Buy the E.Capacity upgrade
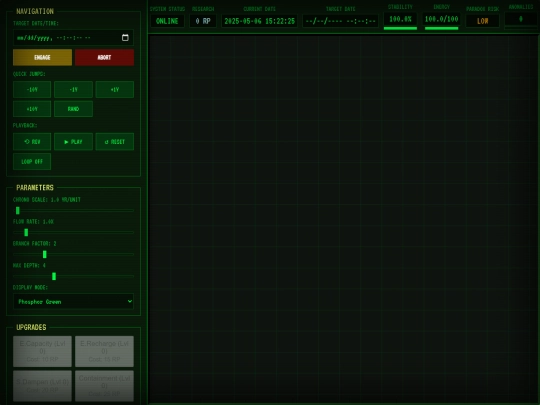This screenshot has width=540, height=405. [x=42, y=351]
